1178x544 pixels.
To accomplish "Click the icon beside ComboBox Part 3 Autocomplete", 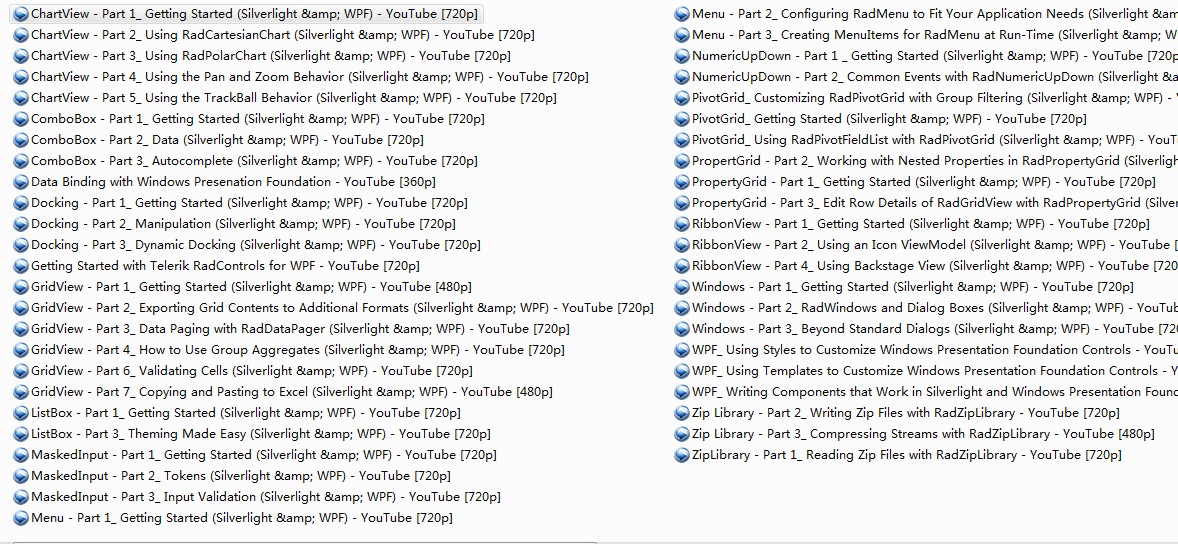I will point(21,162).
